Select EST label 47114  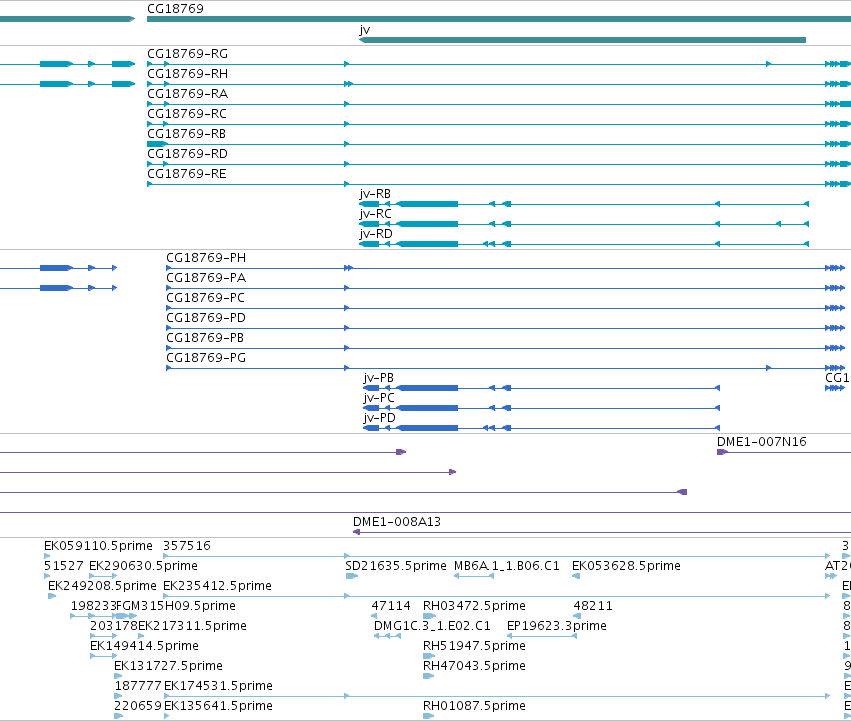click(391, 606)
